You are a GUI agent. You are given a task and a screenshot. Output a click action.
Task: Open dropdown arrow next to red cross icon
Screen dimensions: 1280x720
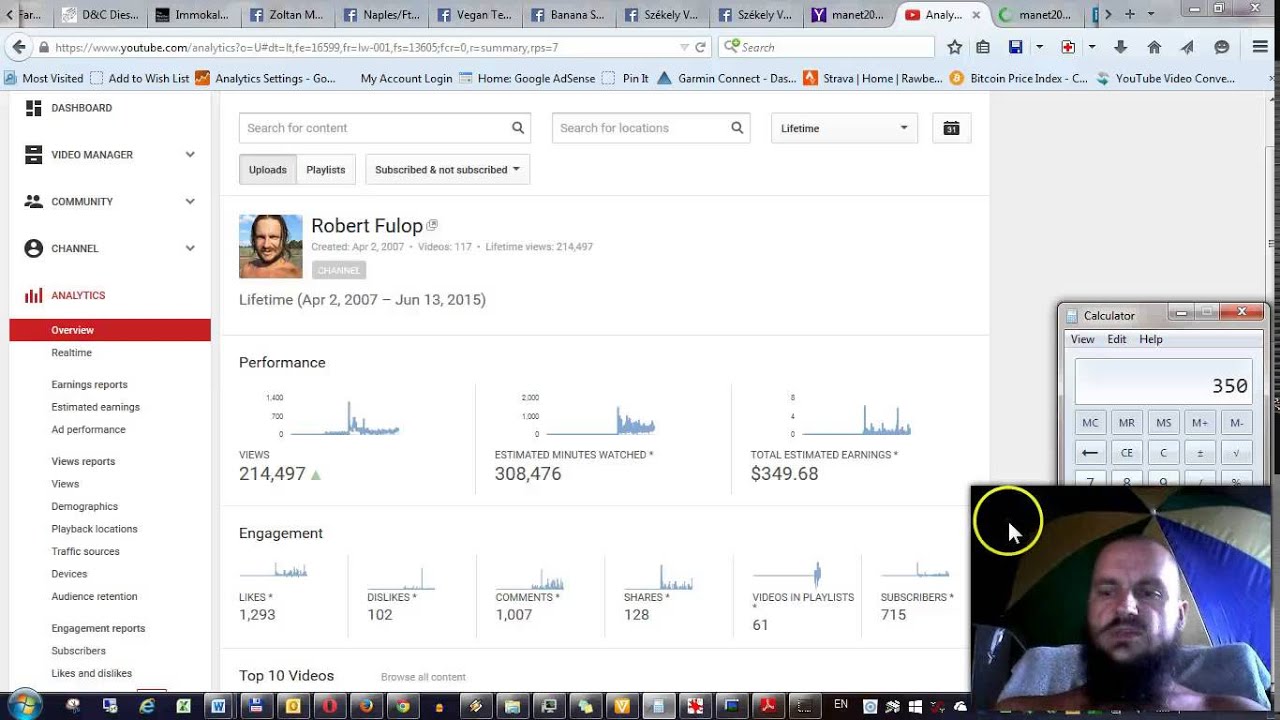(x=1092, y=47)
